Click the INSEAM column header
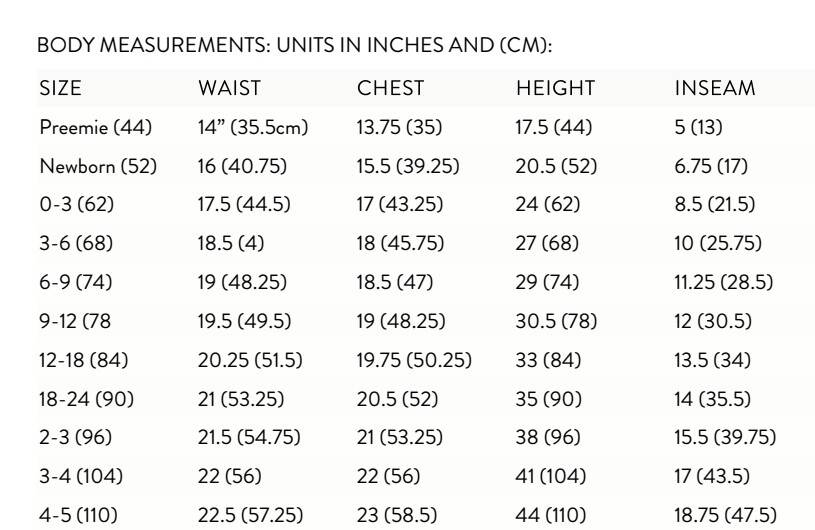 [715, 88]
